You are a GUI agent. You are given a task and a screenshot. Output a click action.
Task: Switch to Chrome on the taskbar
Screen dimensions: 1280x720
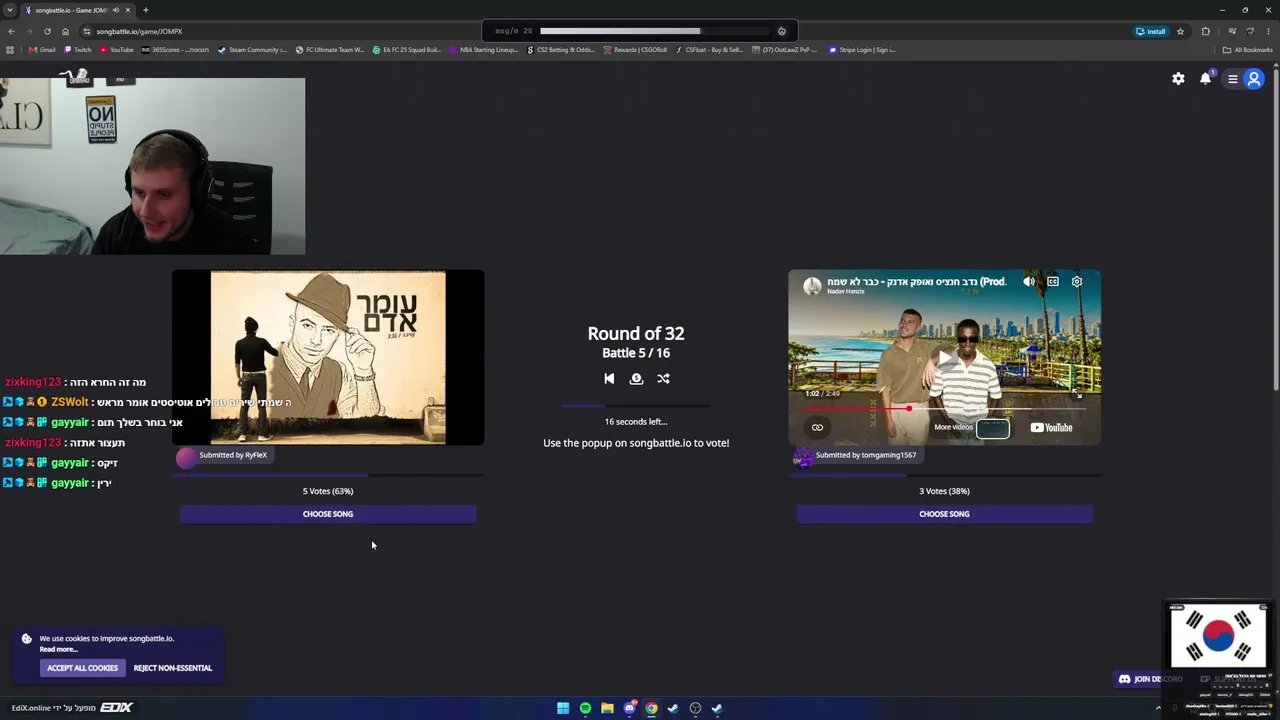click(651, 708)
